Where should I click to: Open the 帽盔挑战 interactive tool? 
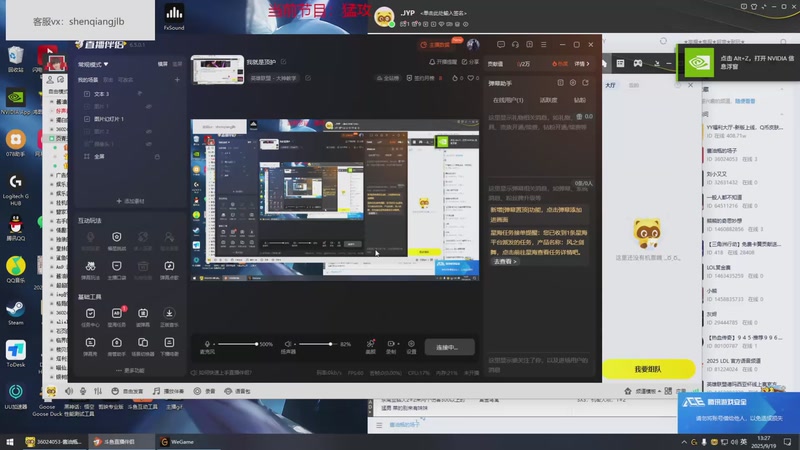tap(116, 241)
